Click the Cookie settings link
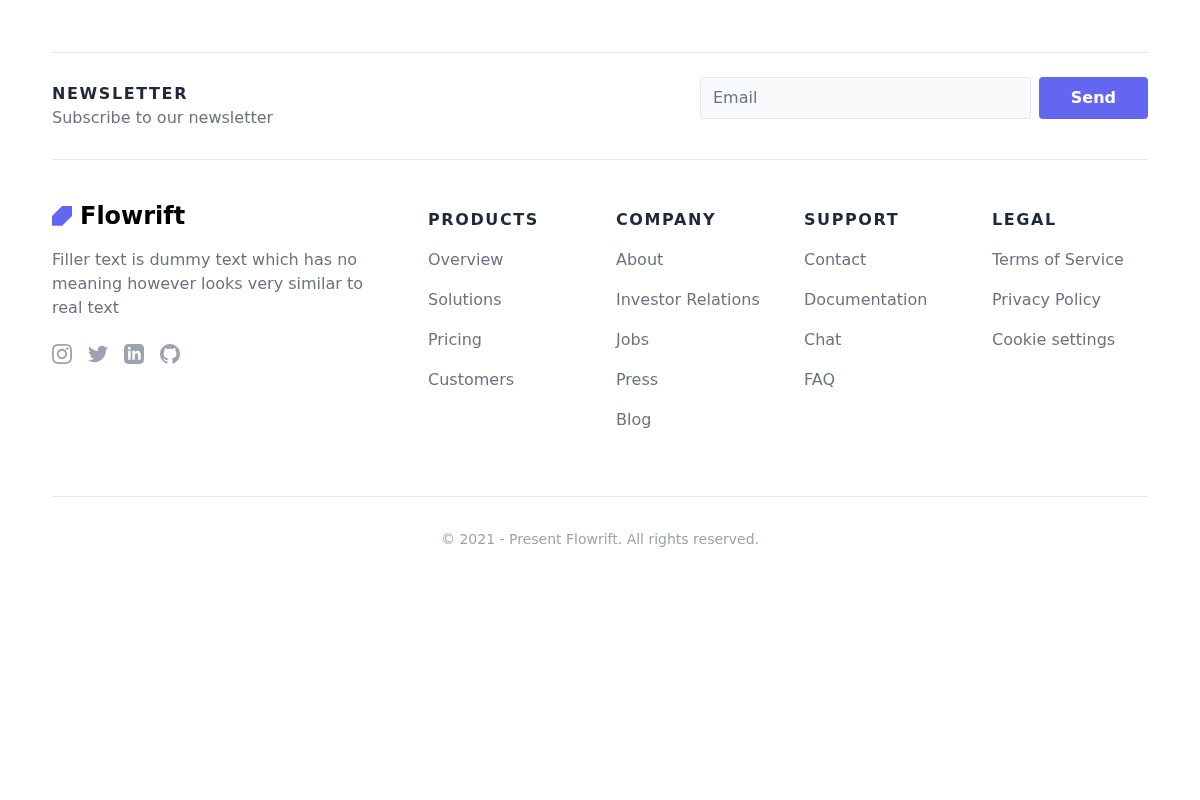The image size is (1200, 800). pos(1053,339)
